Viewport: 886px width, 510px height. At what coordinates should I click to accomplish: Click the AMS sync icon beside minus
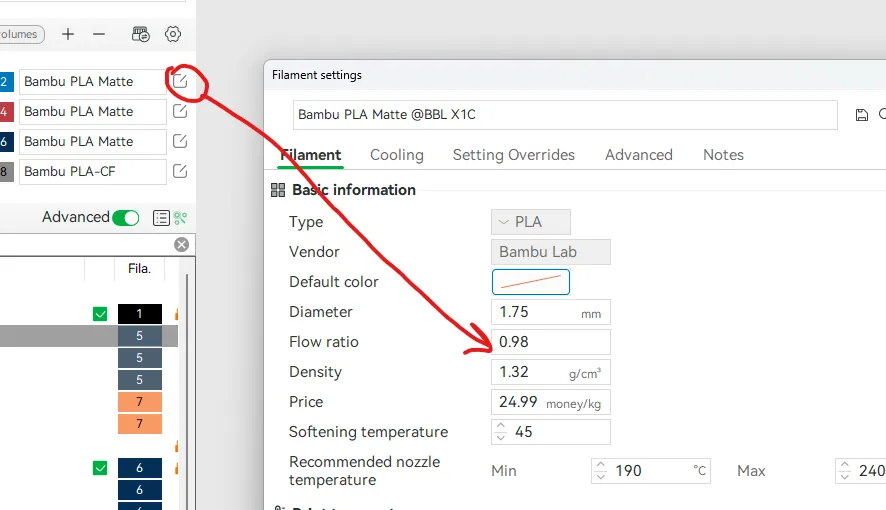[x=141, y=34]
